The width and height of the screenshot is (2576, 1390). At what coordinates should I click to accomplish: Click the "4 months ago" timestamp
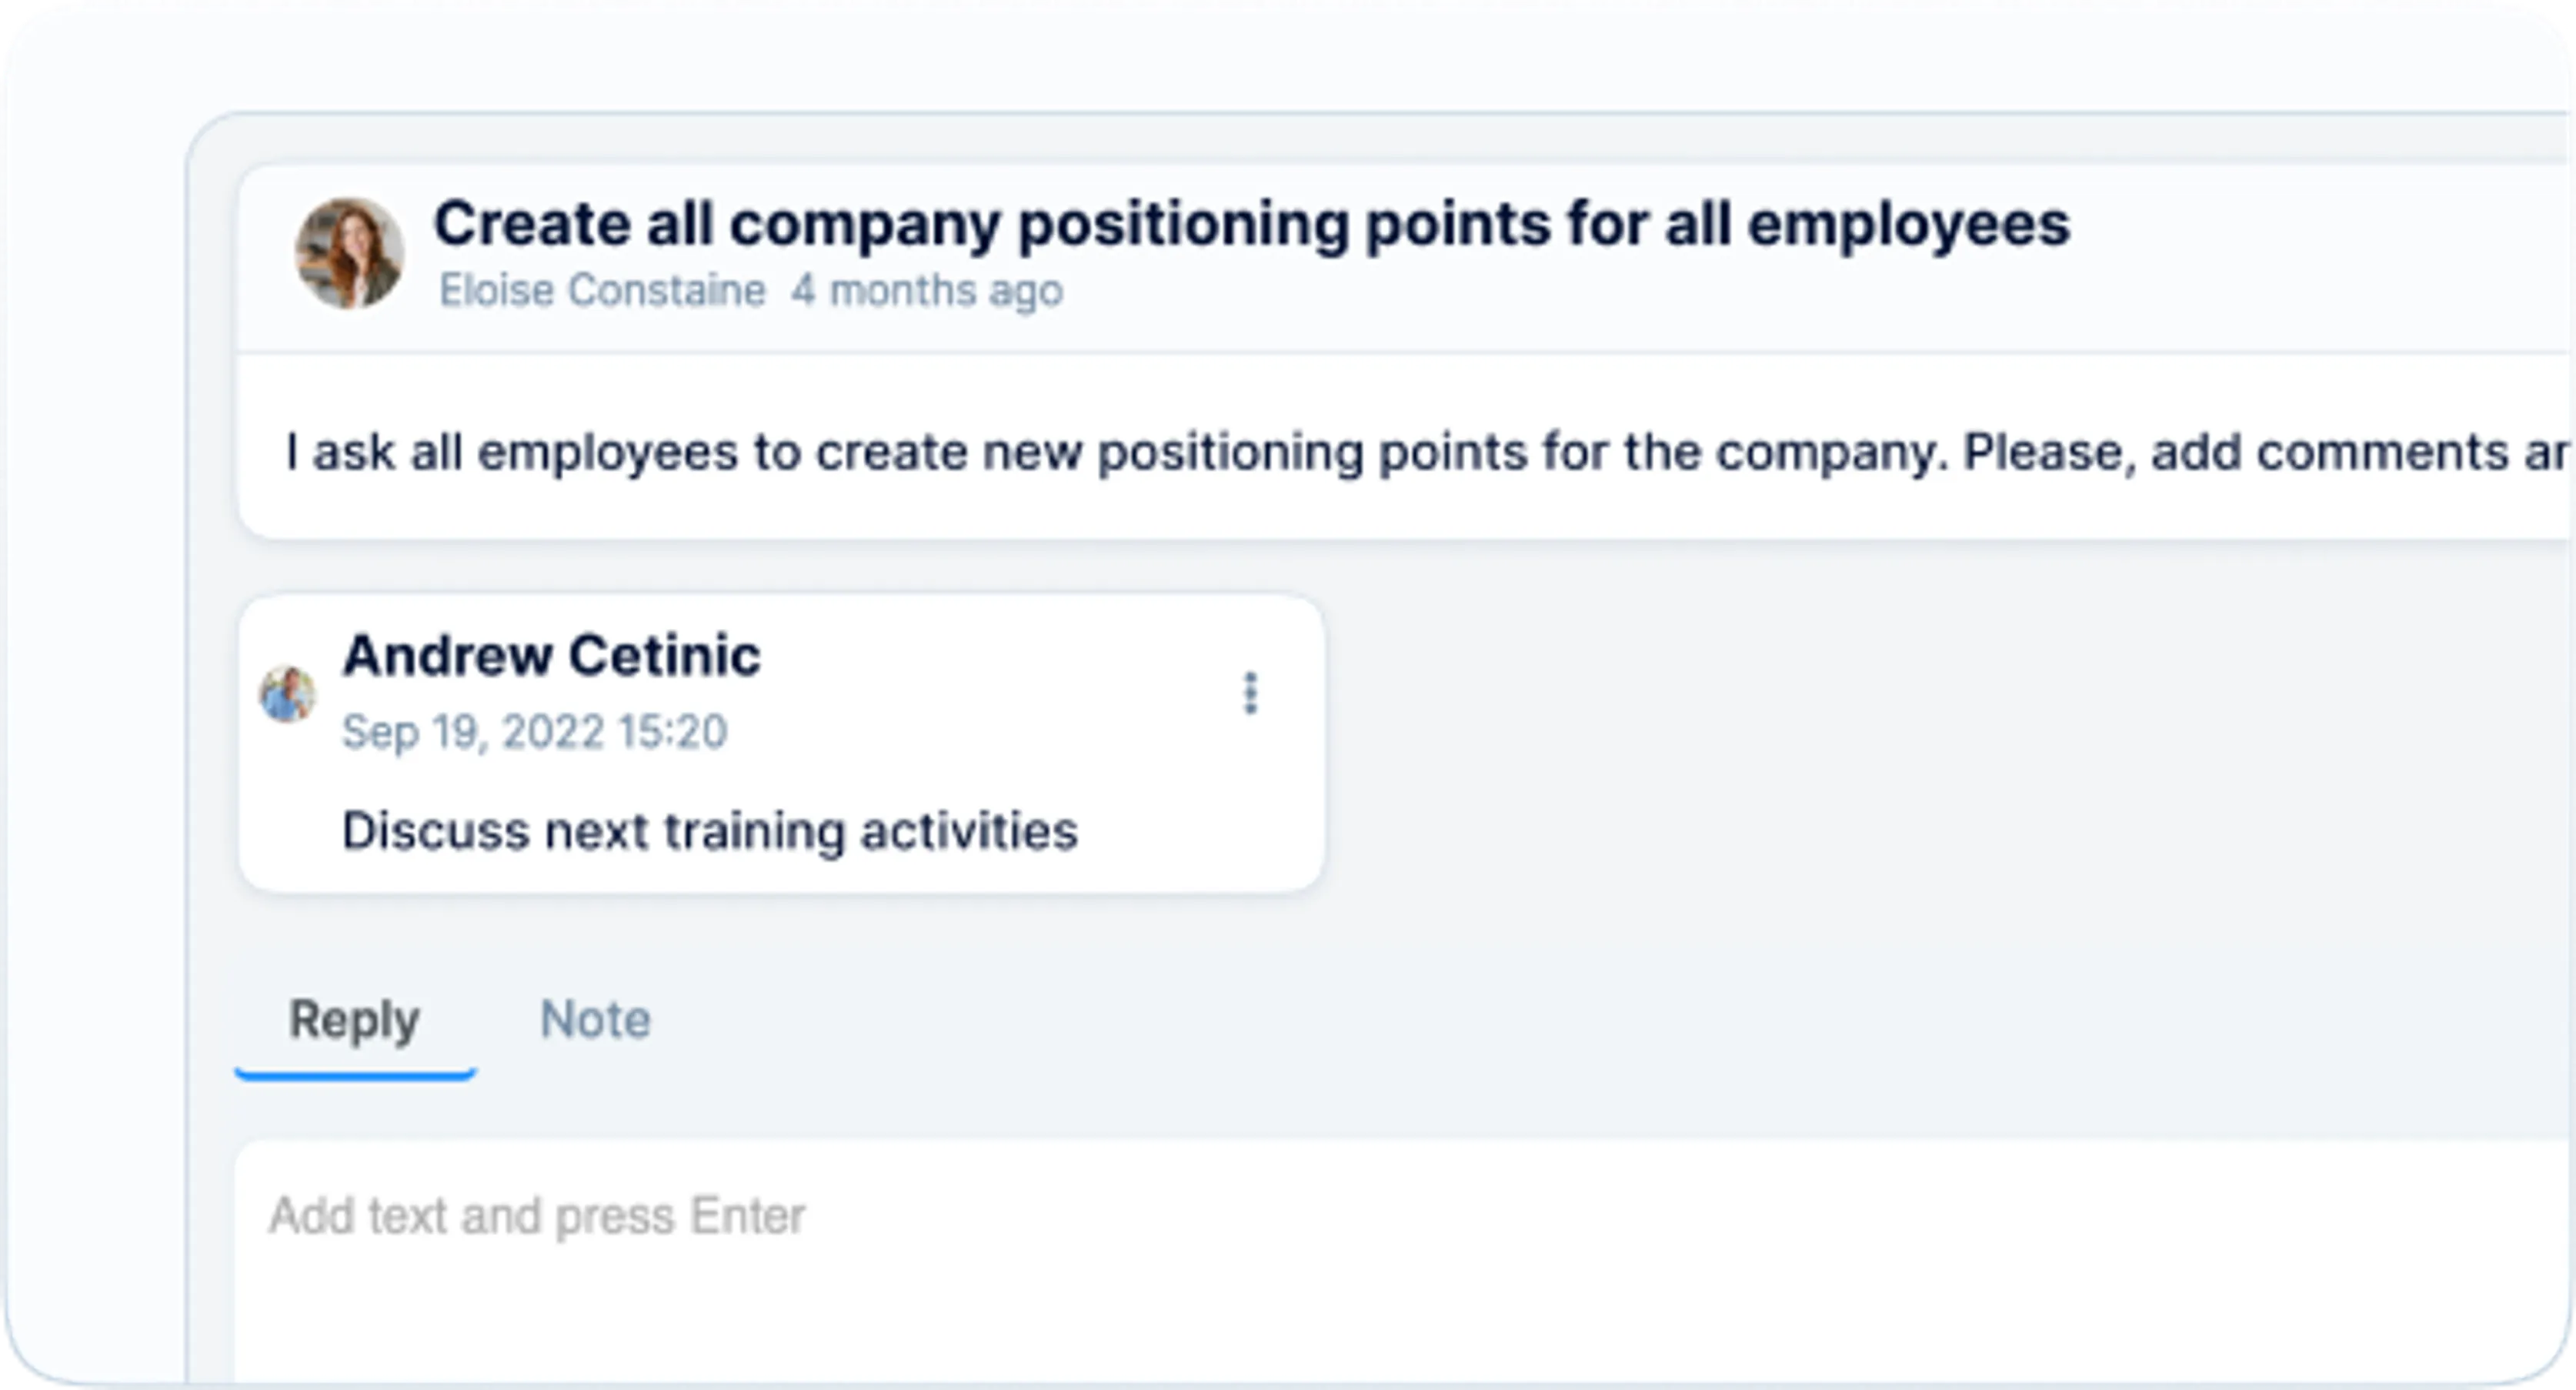coord(927,291)
